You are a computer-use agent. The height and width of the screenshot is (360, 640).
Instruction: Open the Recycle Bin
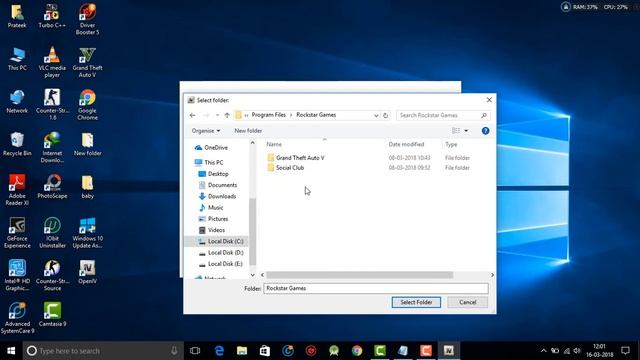17,144
